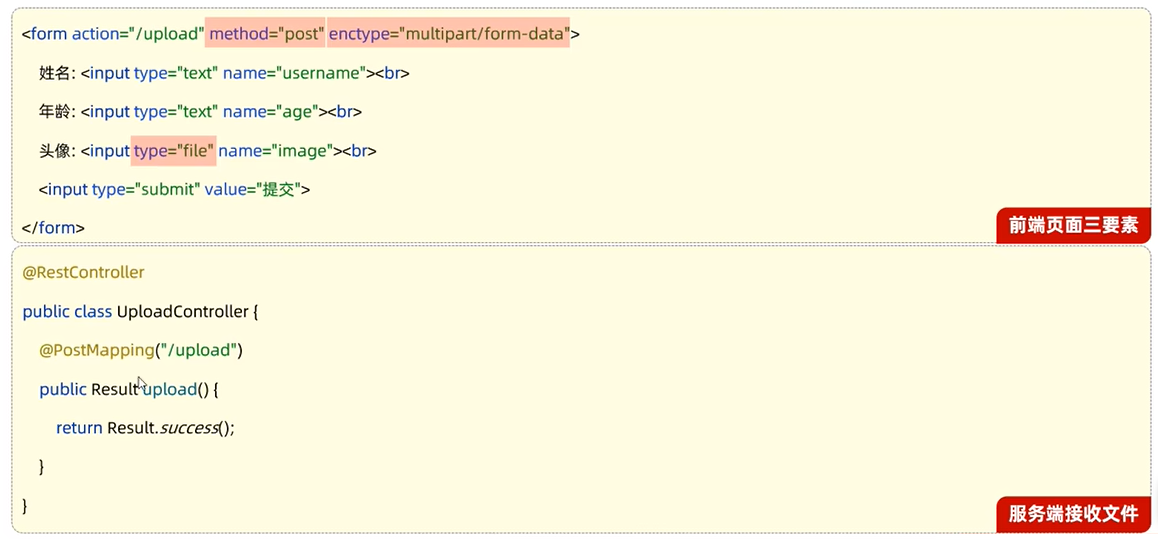Click the 'UploadController' class name
This screenshot has width=1158, height=539.
tap(182, 312)
